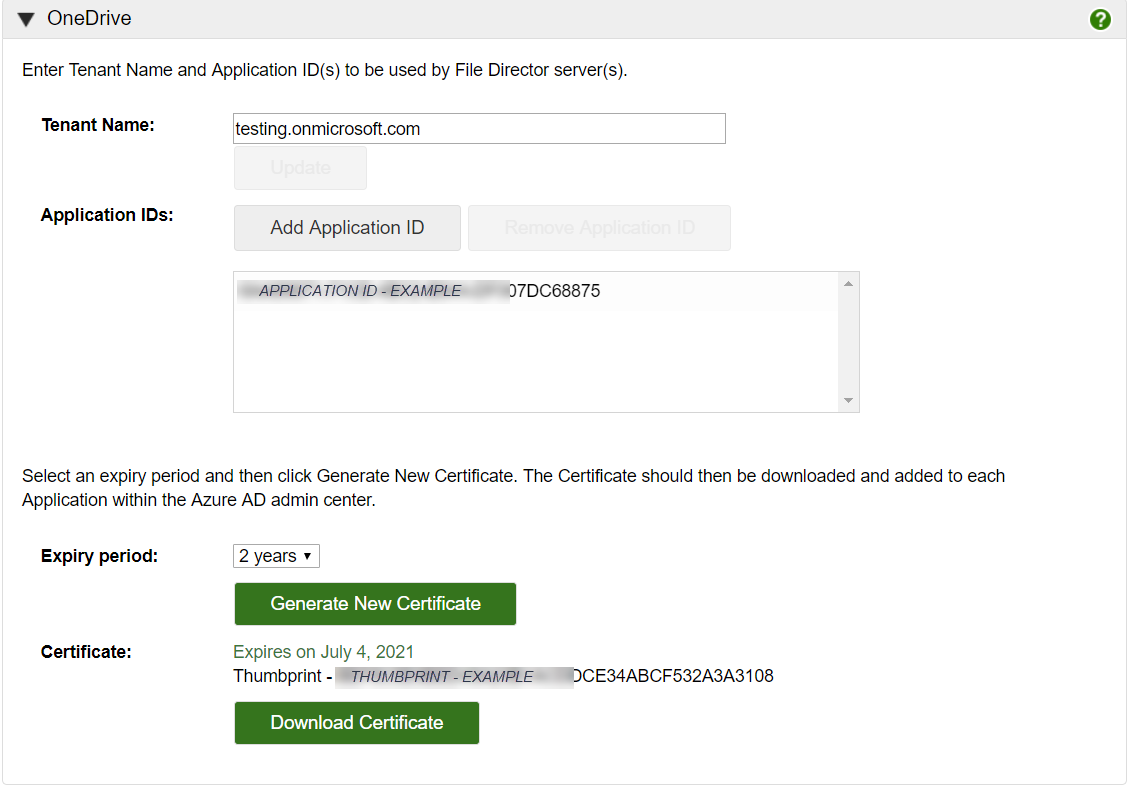Open the green help question mark icon

(1100, 19)
